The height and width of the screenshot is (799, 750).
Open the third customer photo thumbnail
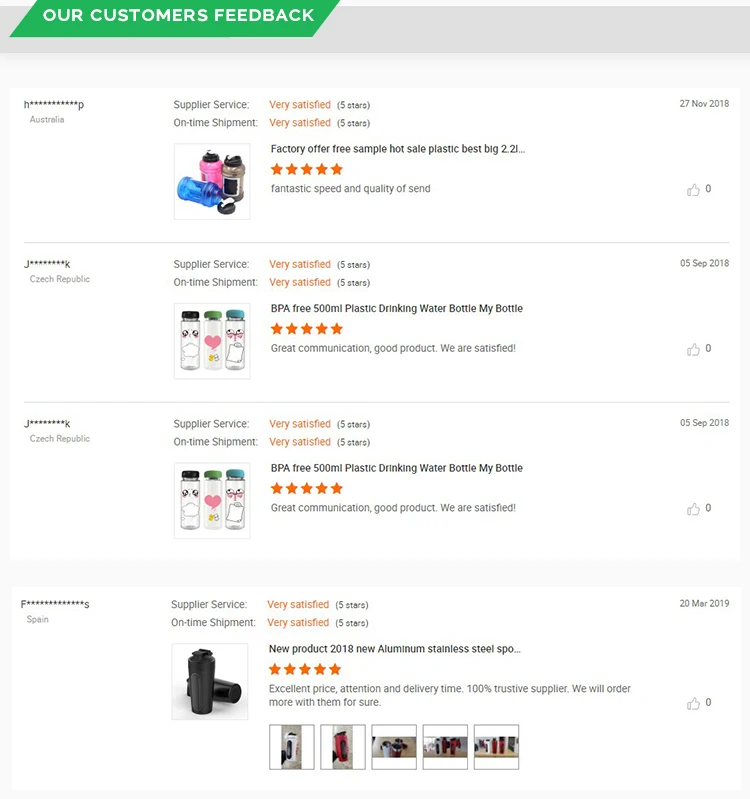coord(394,747)
